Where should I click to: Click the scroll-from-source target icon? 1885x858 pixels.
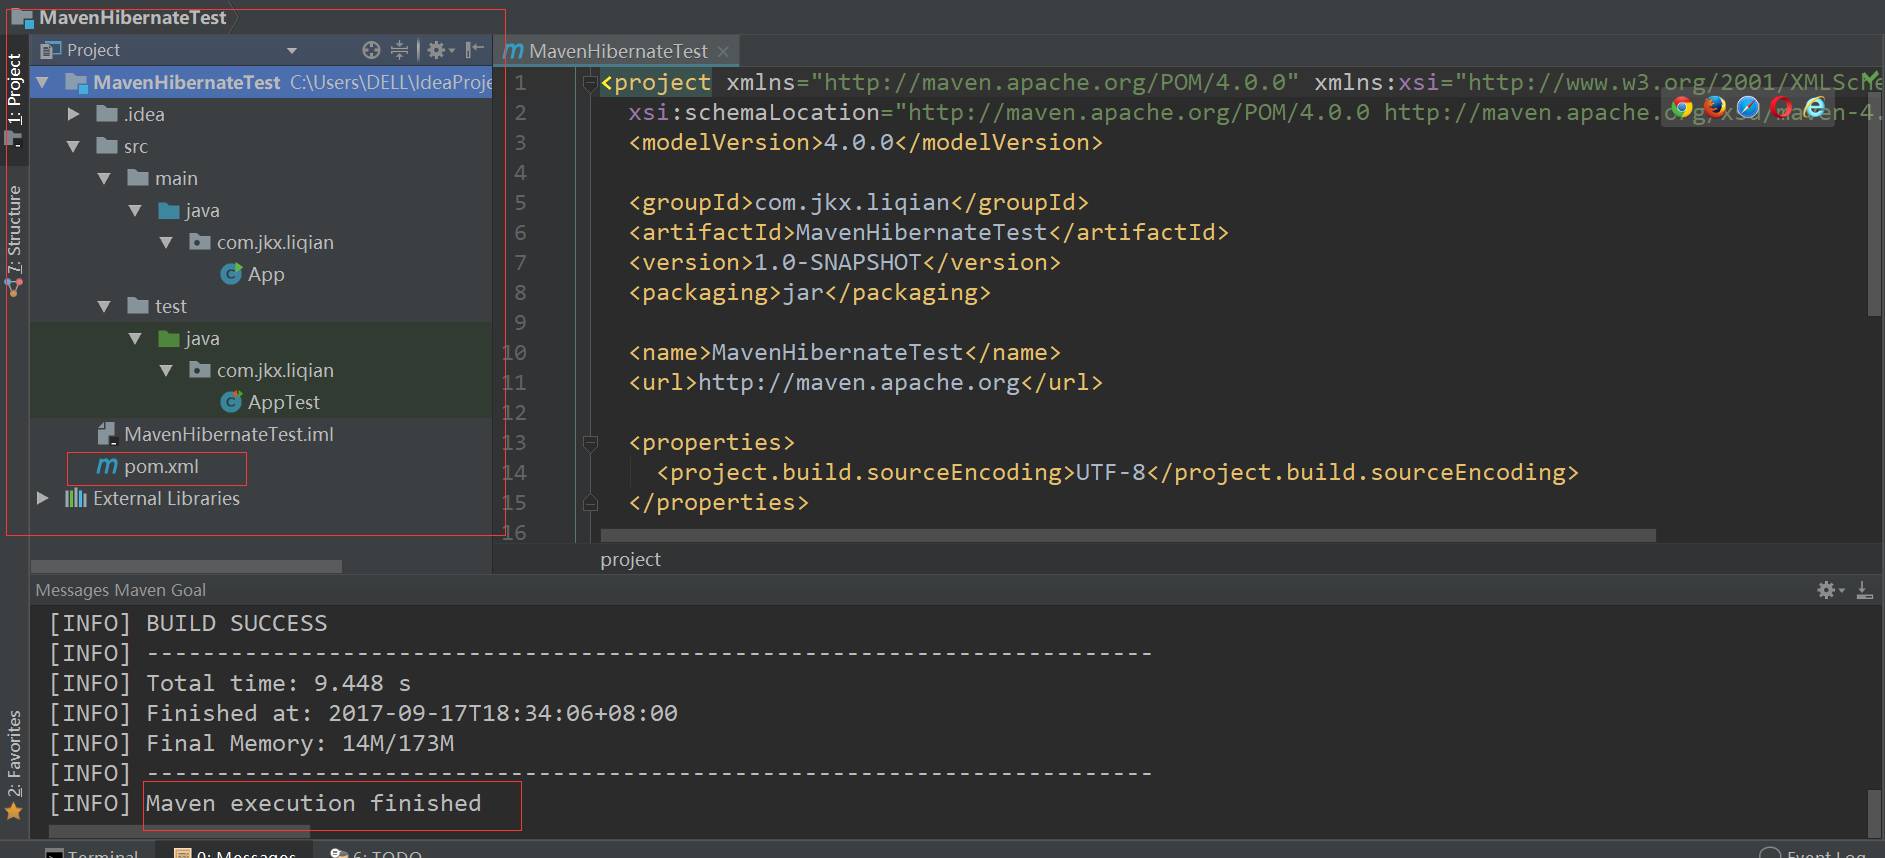pos(371,50)
